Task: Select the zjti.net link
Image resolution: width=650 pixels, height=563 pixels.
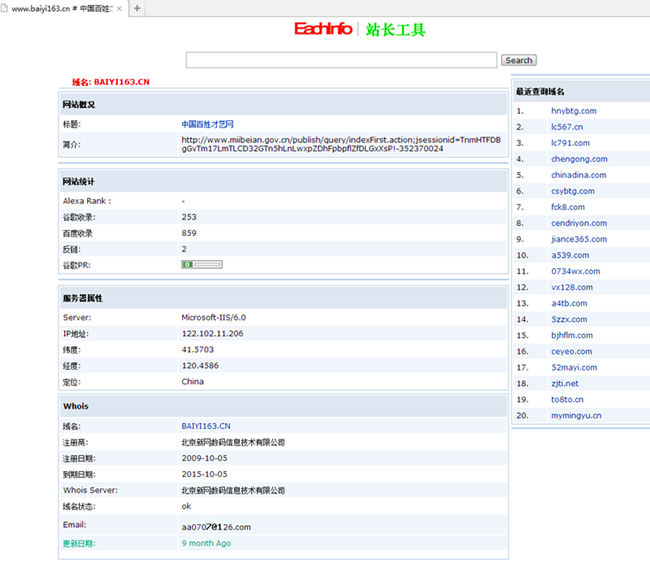Action: [564, 383]
